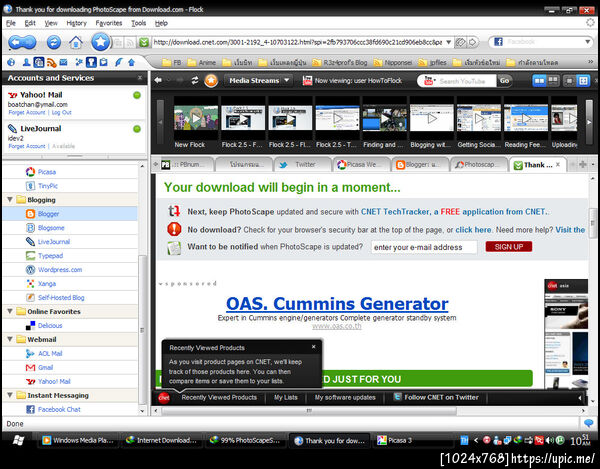
Task: Open the Web Clipboard icon
Action: [104, 62]
